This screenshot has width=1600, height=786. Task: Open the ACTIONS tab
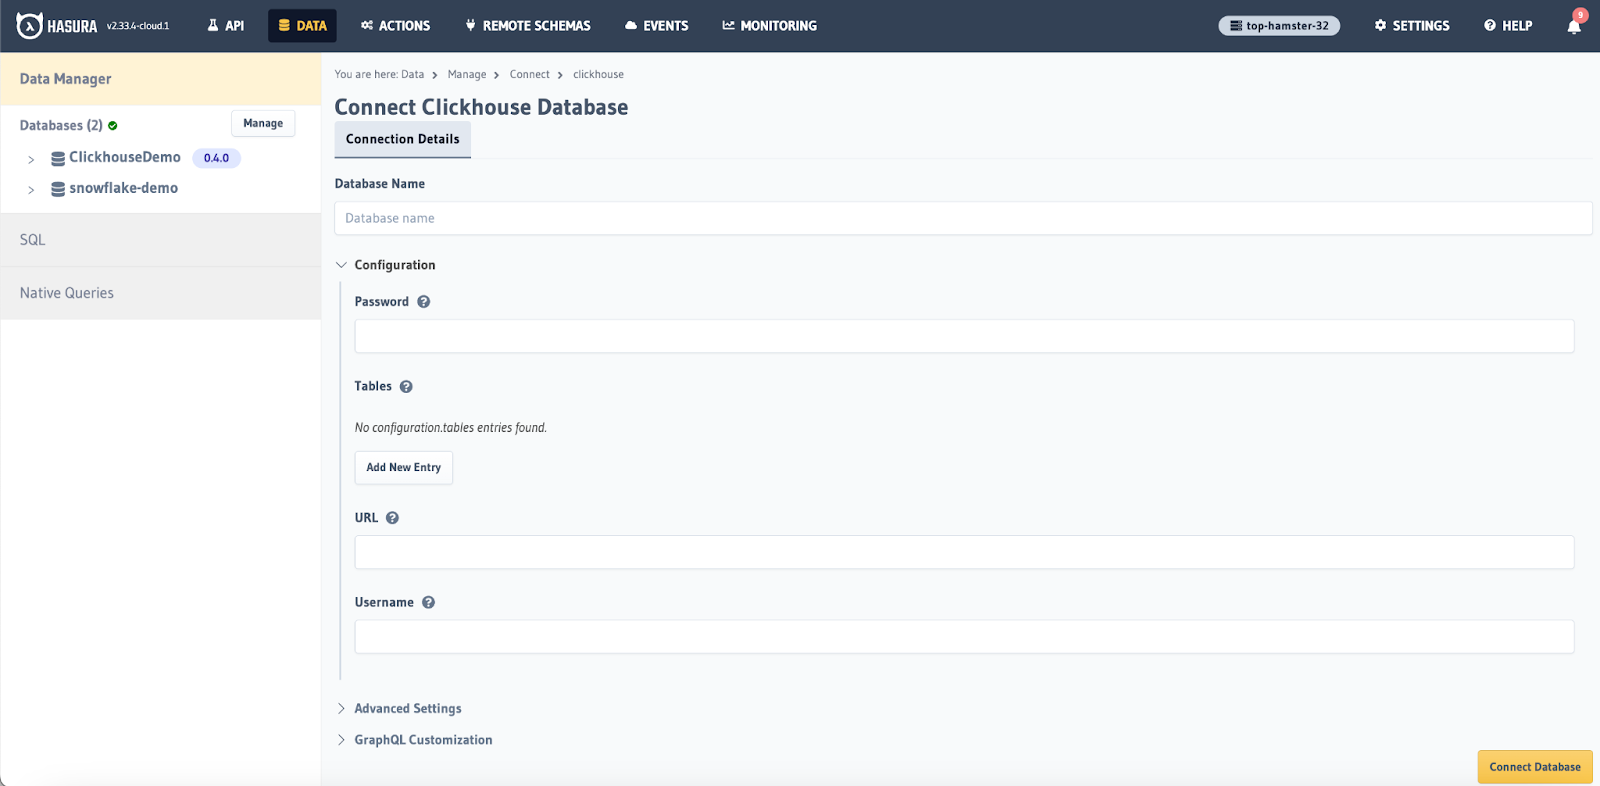[396, 26]
